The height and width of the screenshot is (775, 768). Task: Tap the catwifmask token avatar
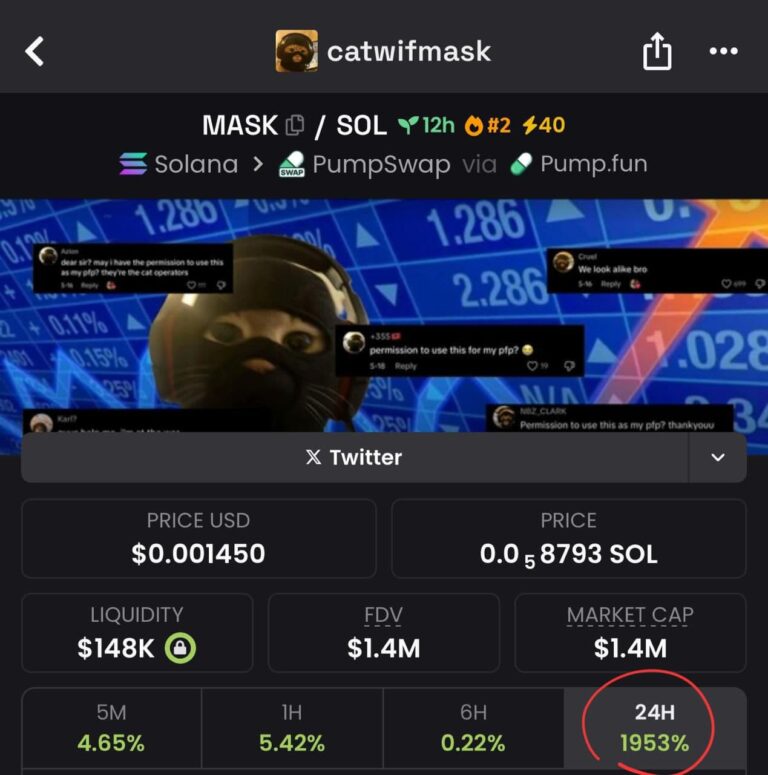(296, 51)
